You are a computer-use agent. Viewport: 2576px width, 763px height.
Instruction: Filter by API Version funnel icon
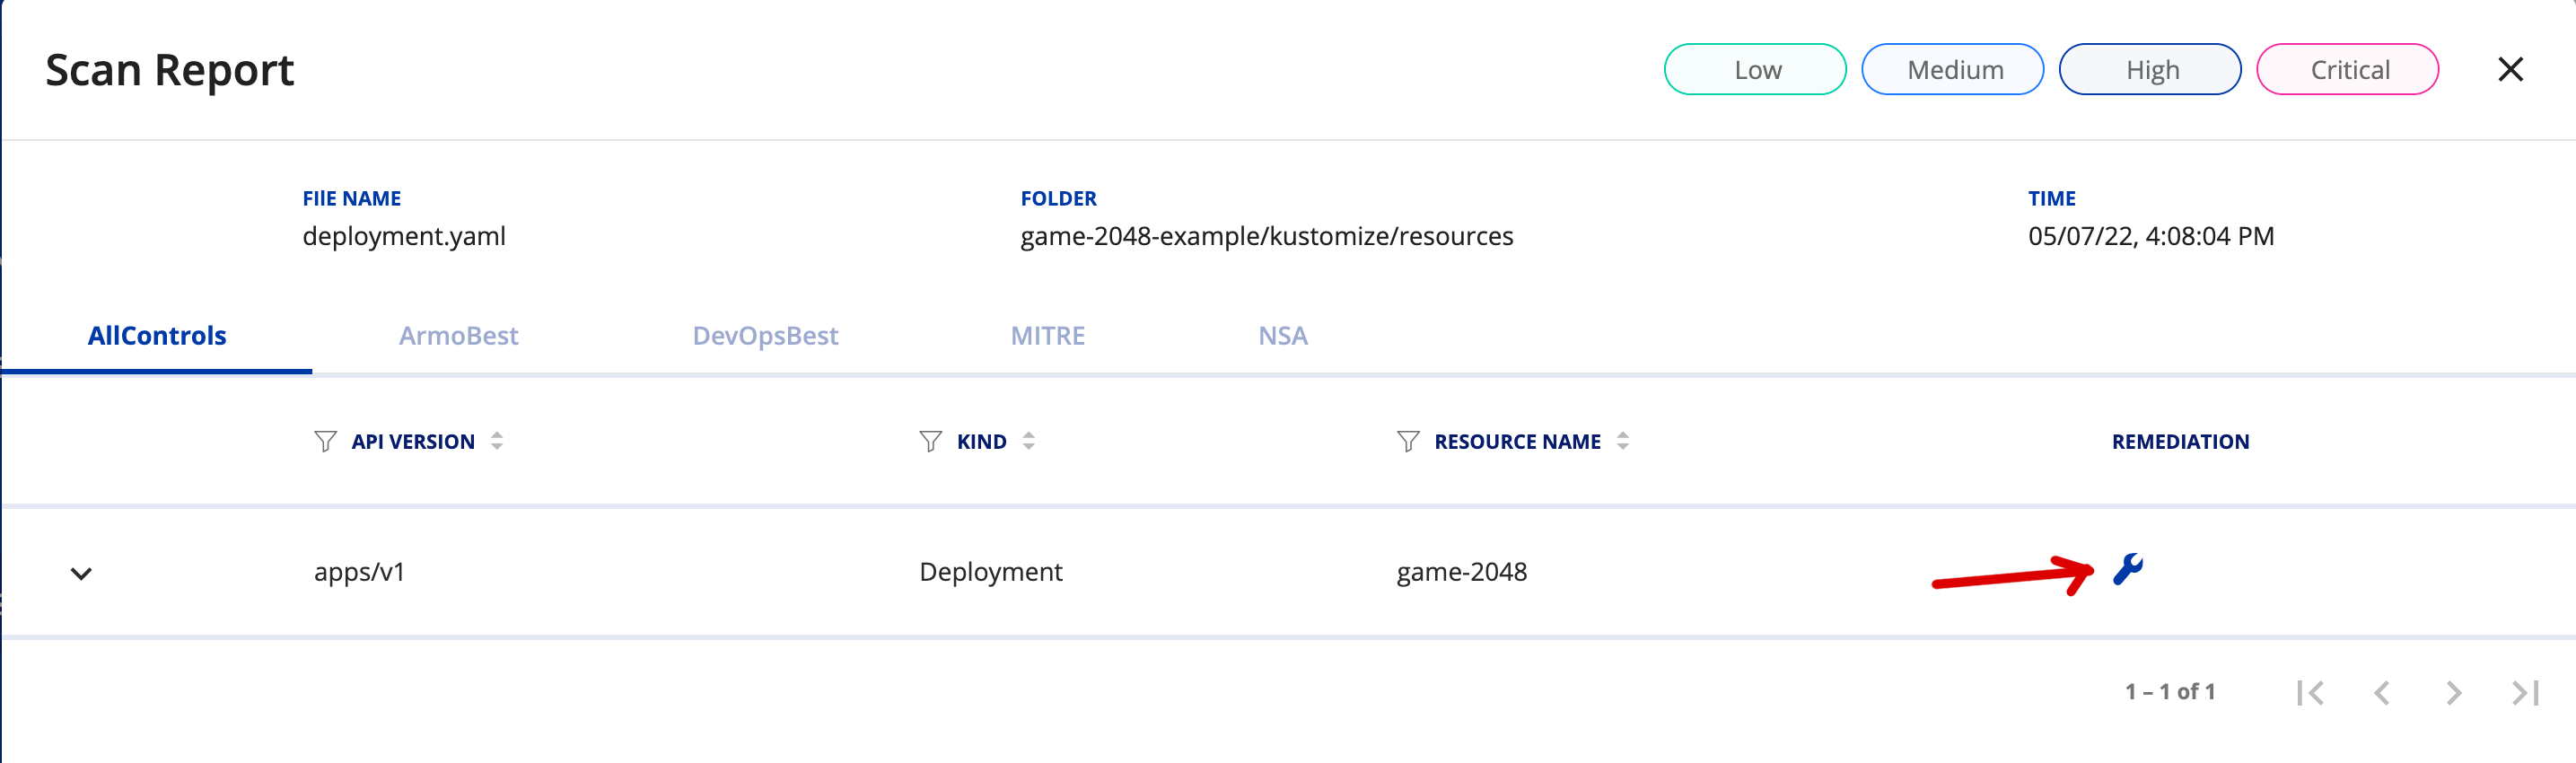(x=325, y=441)
